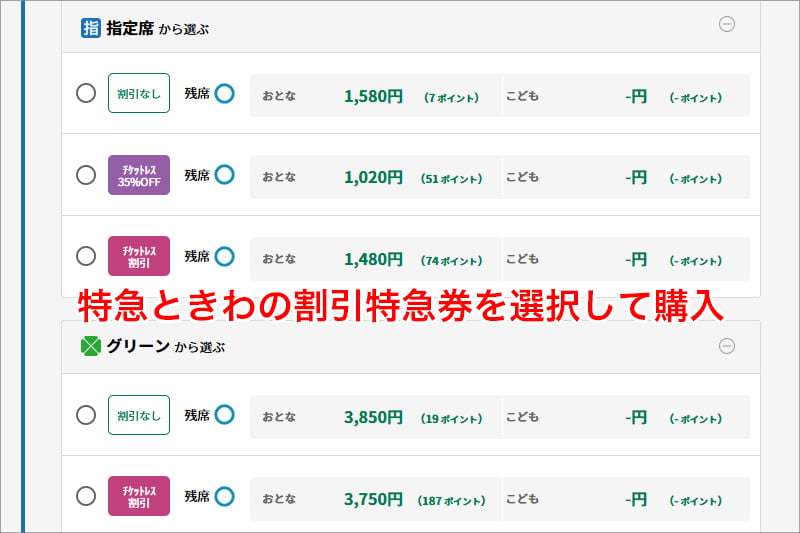The width and height of the screenshot is (800, 533).
Task: Click the グリーン から選ぶ heading
Action: pos(166,347)
